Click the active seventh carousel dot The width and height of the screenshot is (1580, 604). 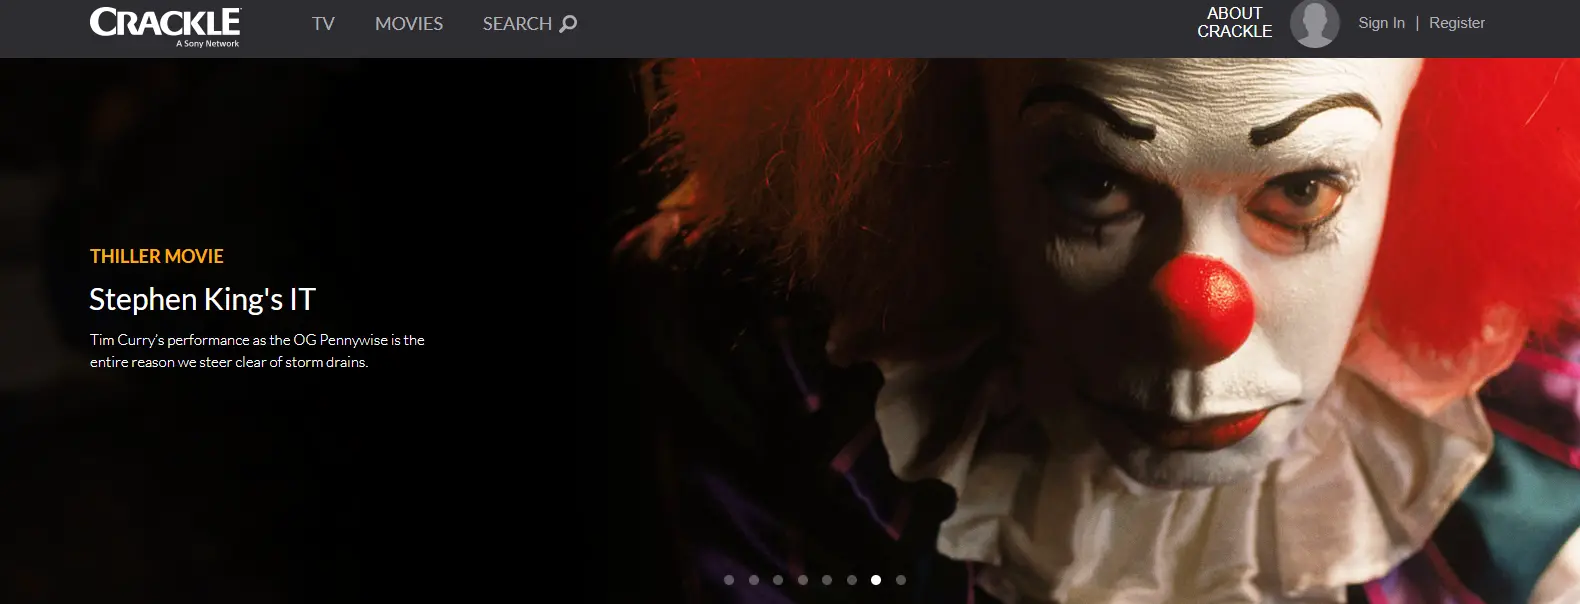click(876, 580)
